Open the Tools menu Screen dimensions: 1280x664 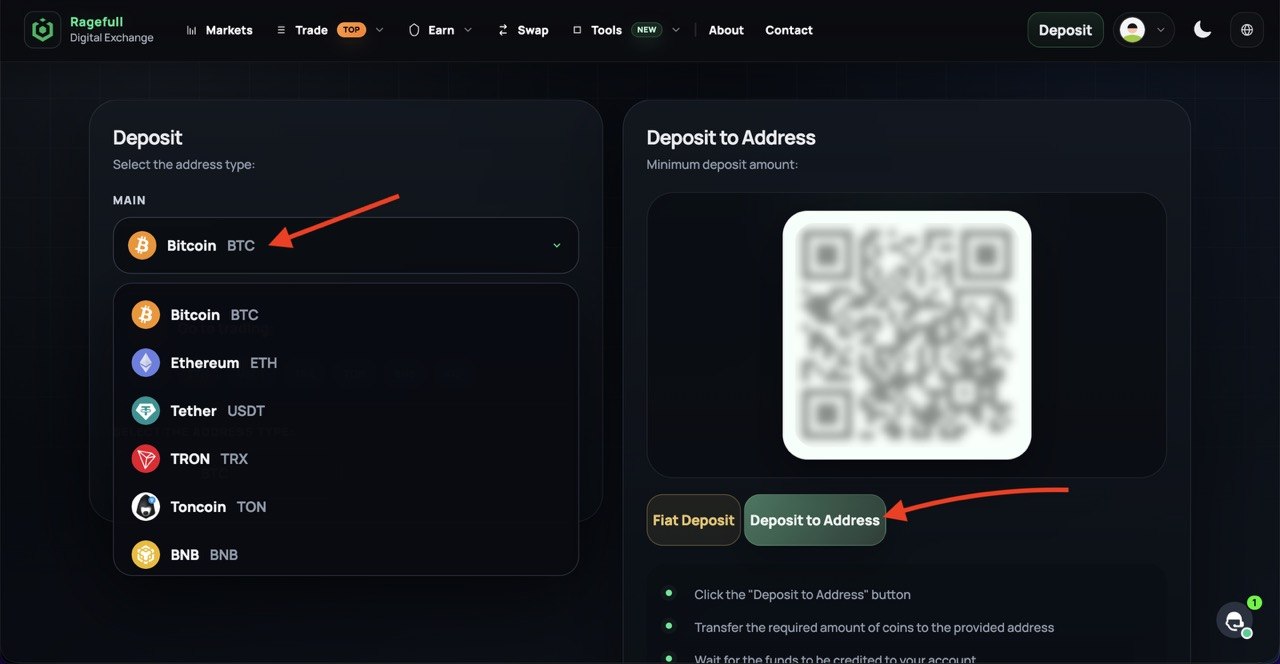pyautogui.click(x=606, y=30)
